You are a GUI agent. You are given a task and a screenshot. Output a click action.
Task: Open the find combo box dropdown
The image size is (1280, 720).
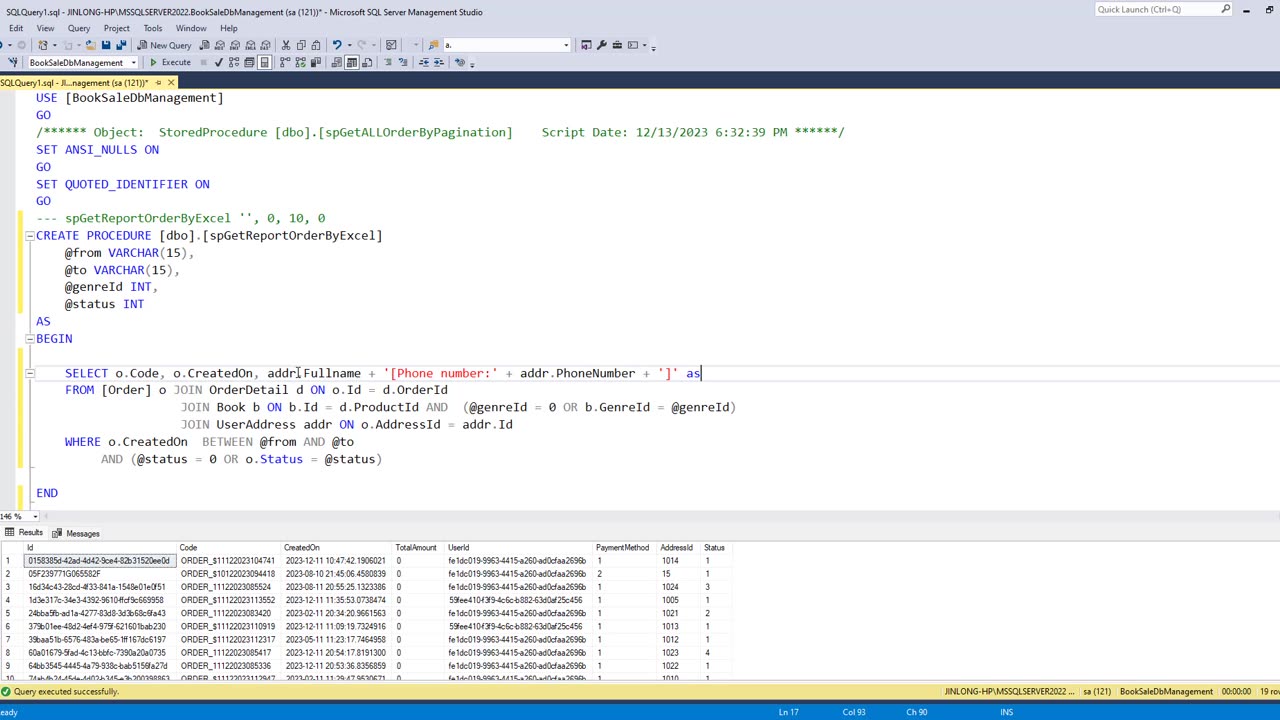click(x=566, y=45)
